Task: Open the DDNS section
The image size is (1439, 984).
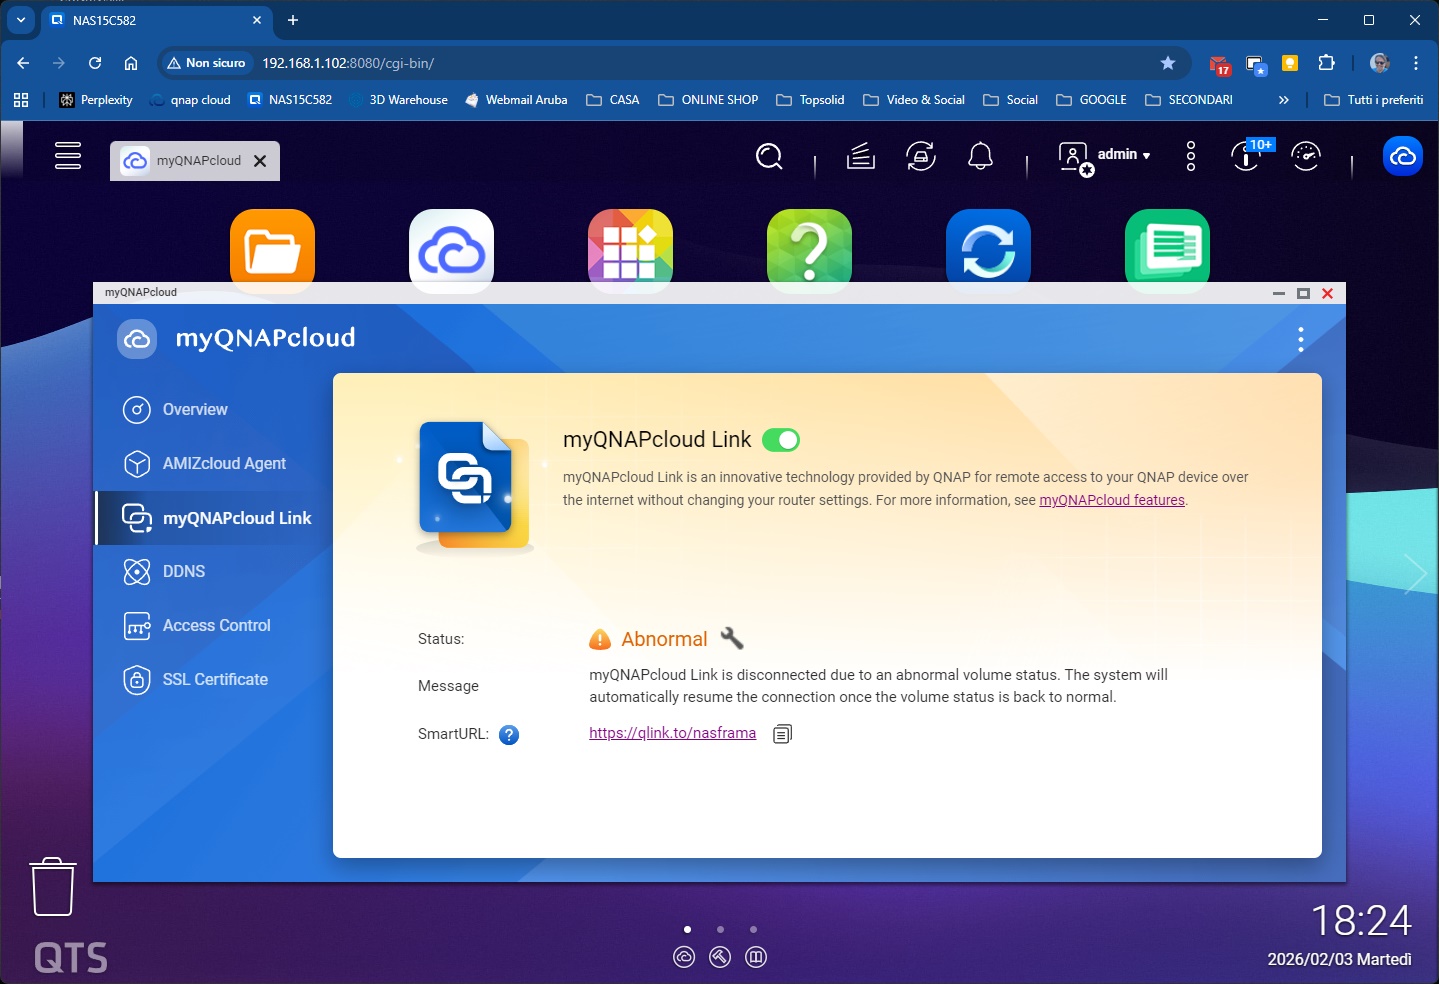Action: point(184,572)
